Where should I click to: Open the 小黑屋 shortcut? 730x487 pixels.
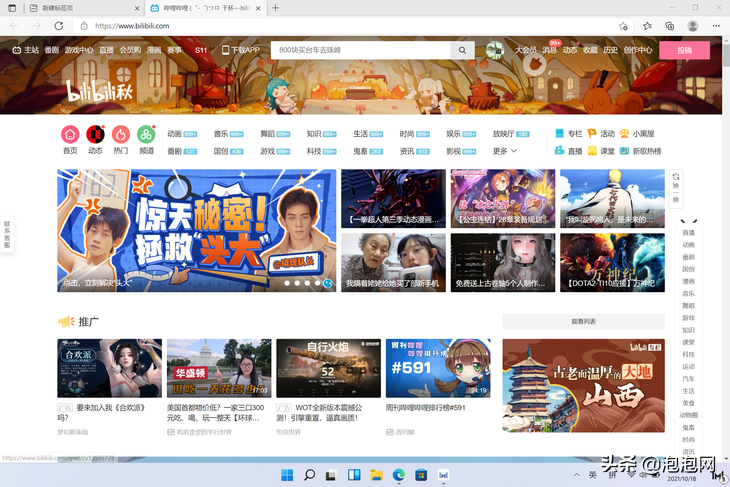[x=637, y=134]
